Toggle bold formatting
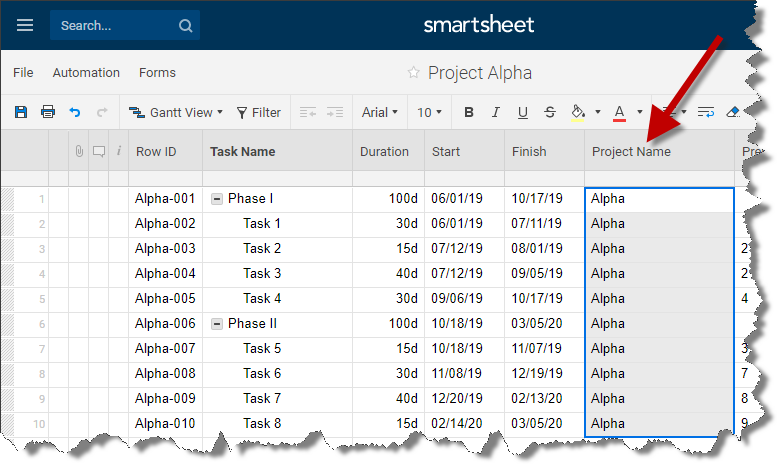This screenshot has width=777, height=464. (469, 113)
